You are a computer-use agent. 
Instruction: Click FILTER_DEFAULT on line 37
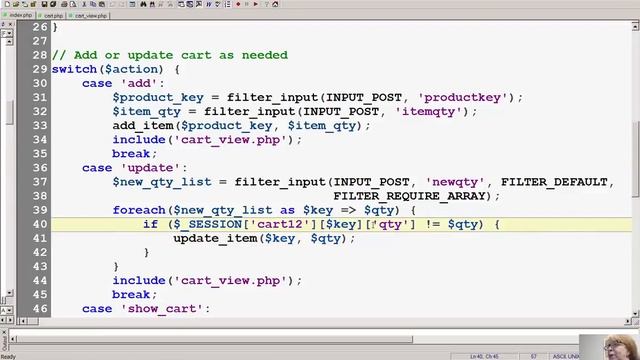point(554,182)
